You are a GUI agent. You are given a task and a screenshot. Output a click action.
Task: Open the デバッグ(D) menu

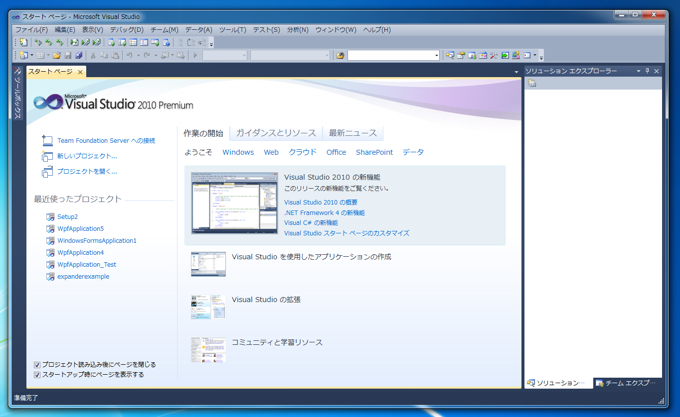click(x=127, y=30)
